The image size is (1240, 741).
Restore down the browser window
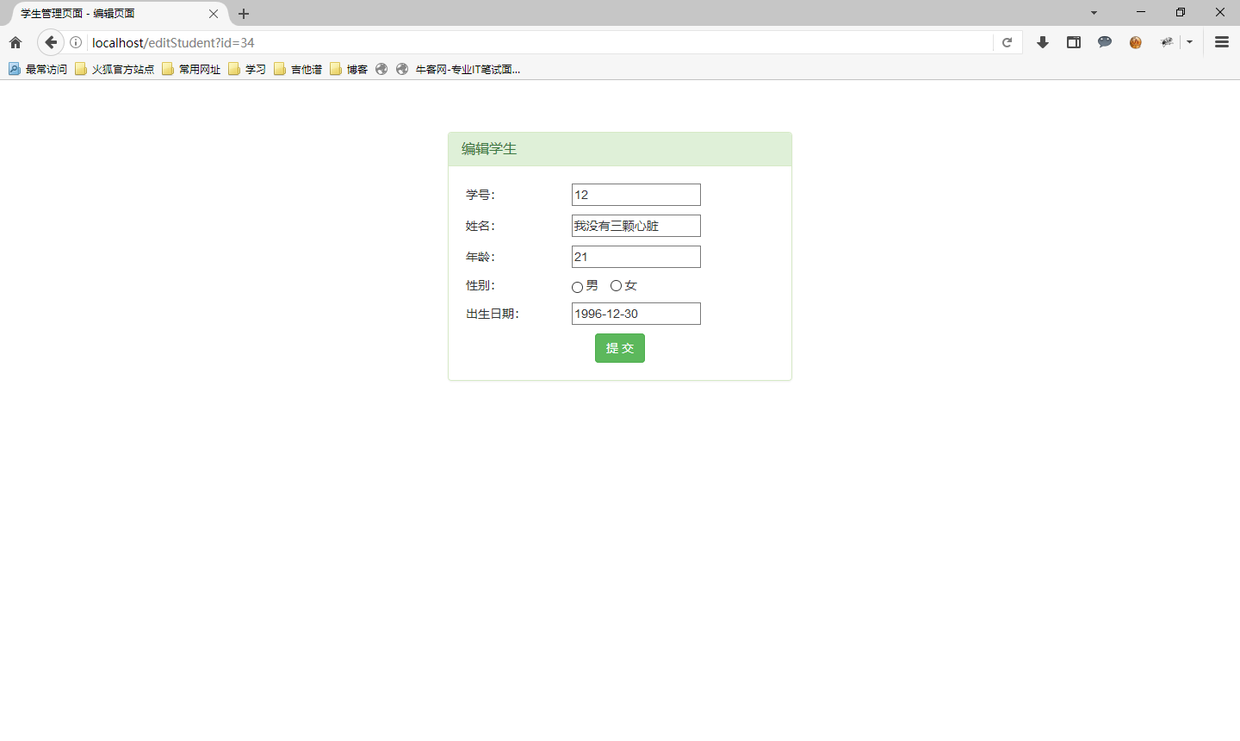(1180, 12)
